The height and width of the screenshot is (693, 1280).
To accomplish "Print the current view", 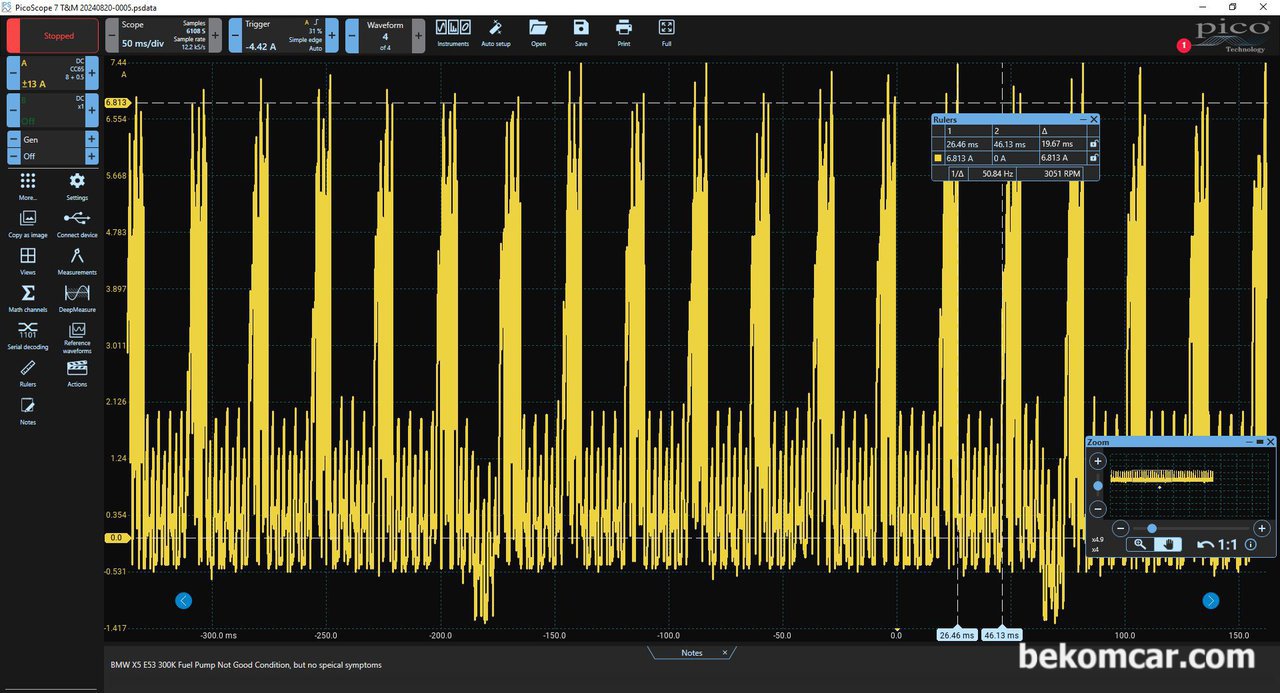I will 624,33.
